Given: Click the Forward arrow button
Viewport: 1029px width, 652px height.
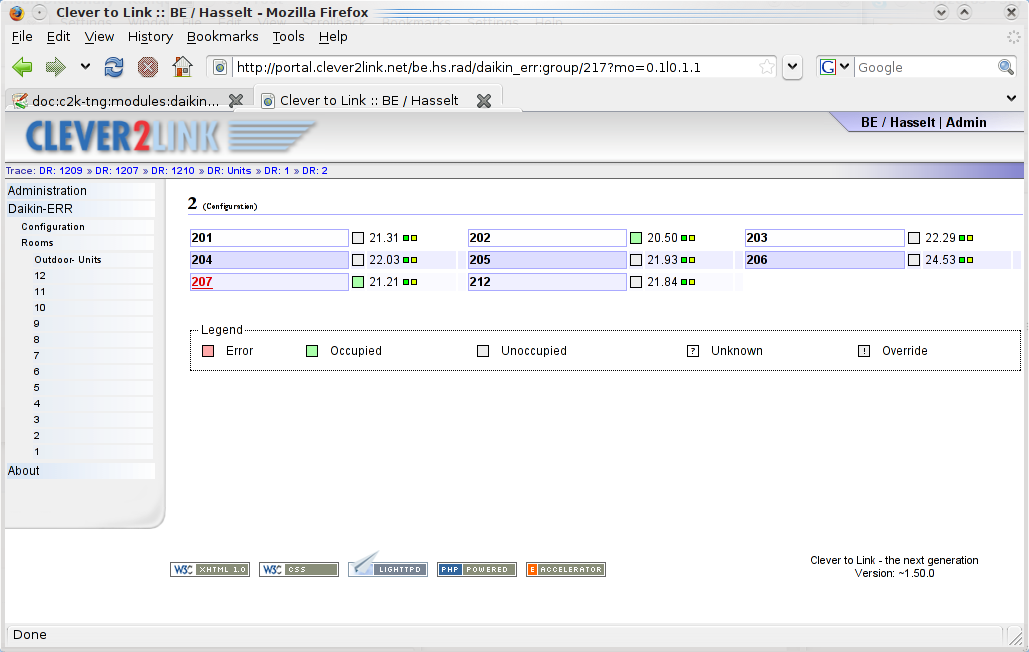Looking at the screenshot, I should coord(56,67).
